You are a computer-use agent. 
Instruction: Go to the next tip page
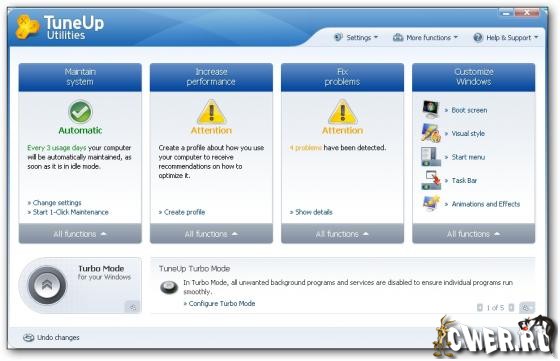(x=511, y=307)
